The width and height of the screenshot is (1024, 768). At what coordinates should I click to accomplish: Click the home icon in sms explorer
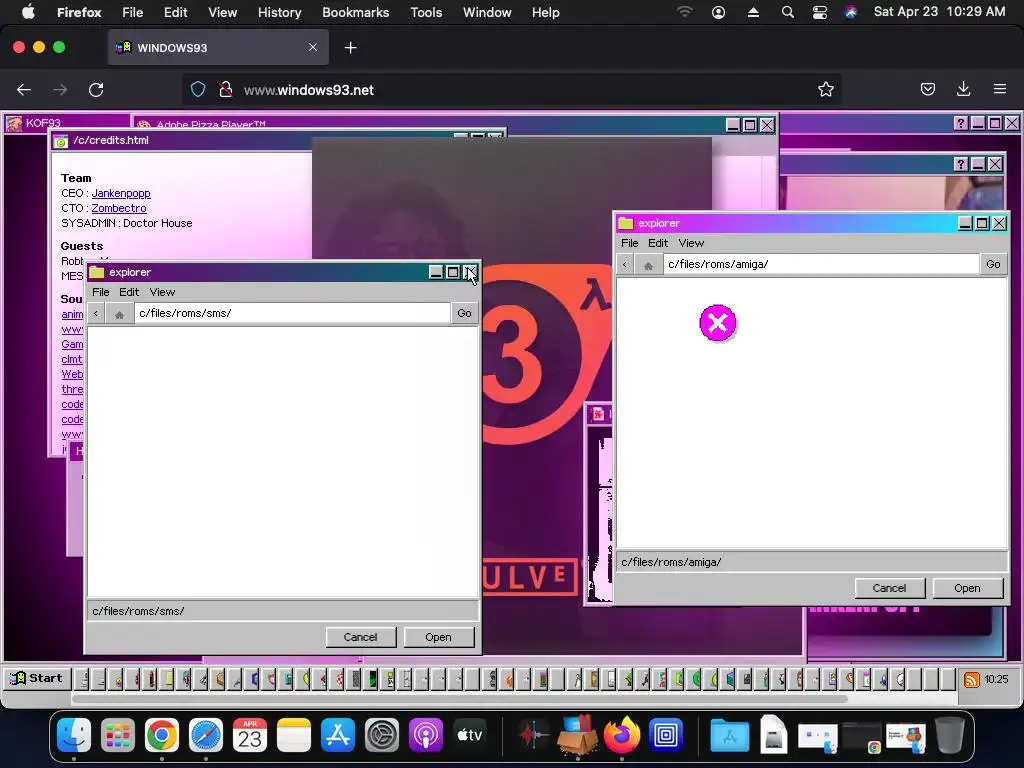click(119, 313)
